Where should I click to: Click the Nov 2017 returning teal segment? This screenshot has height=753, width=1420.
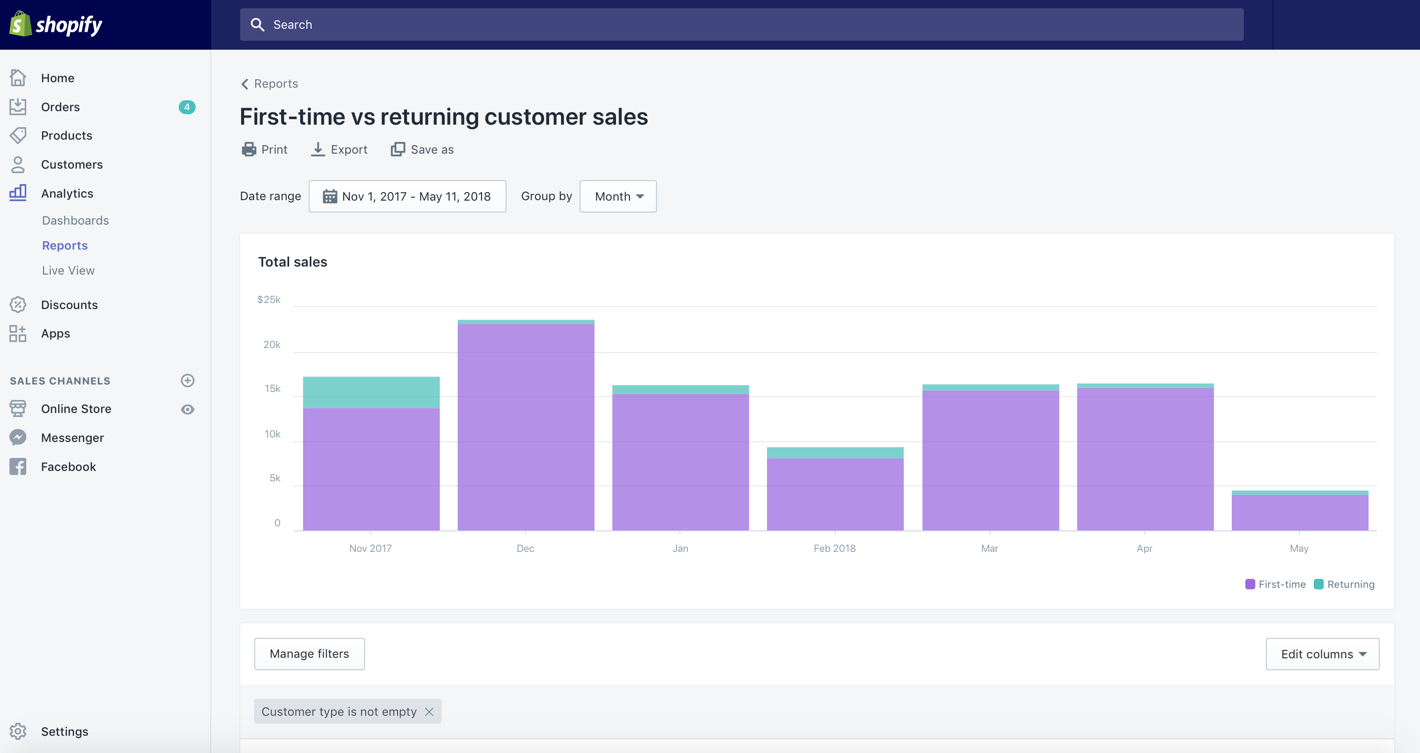click(371, 392)
